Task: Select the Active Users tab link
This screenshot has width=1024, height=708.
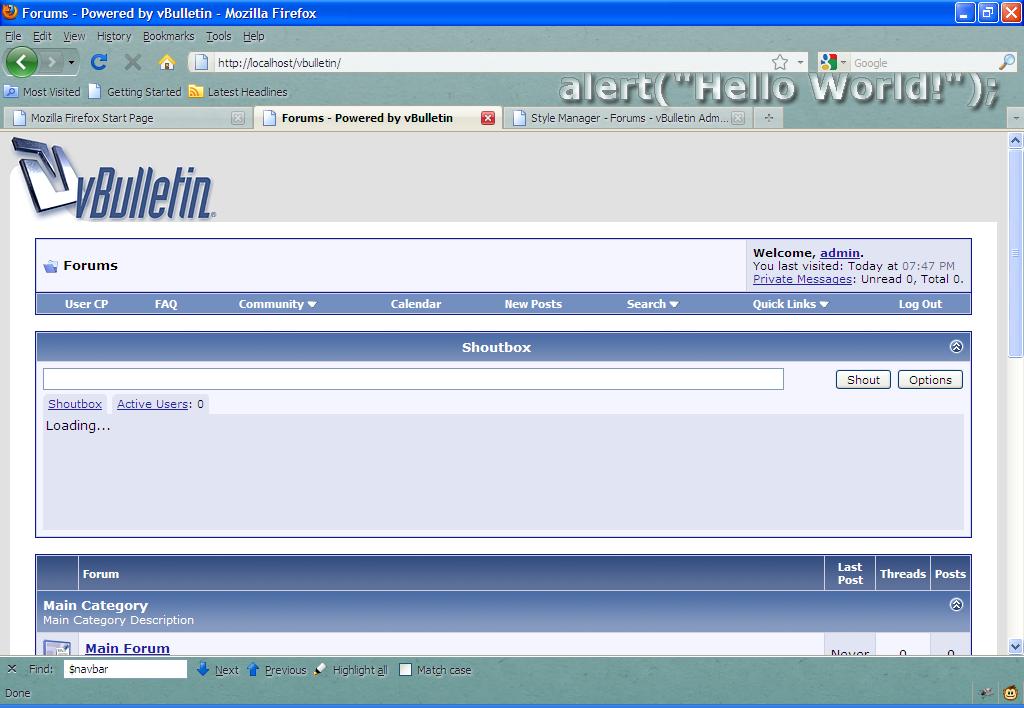Action: [x=153, y=404]
